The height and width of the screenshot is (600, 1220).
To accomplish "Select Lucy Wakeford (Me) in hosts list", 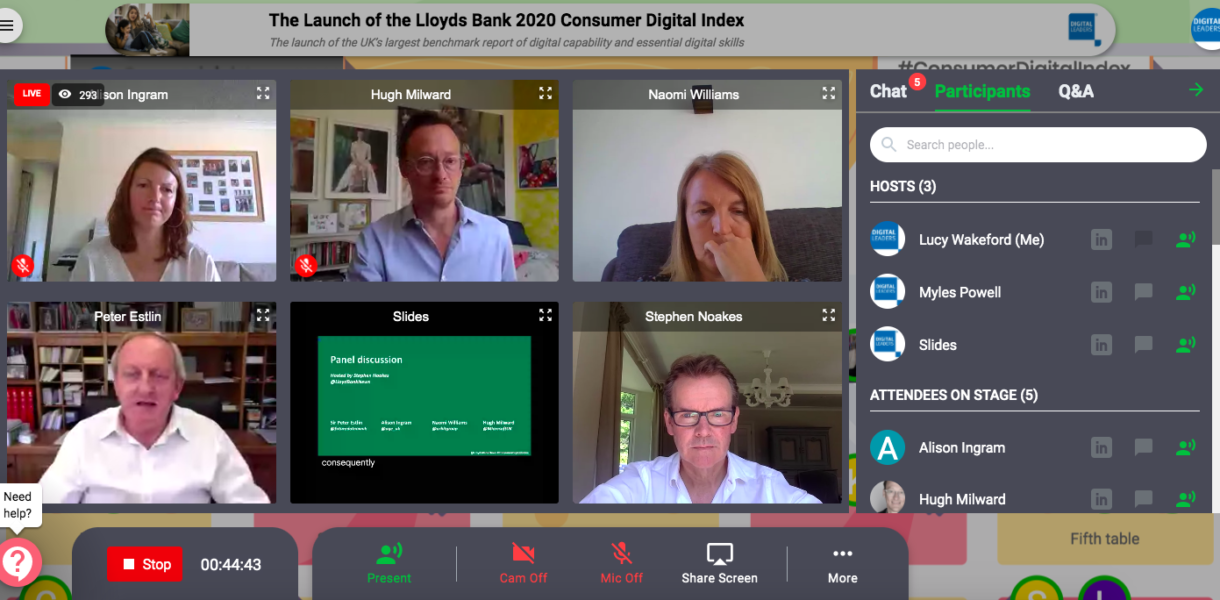I will point(981,240).
